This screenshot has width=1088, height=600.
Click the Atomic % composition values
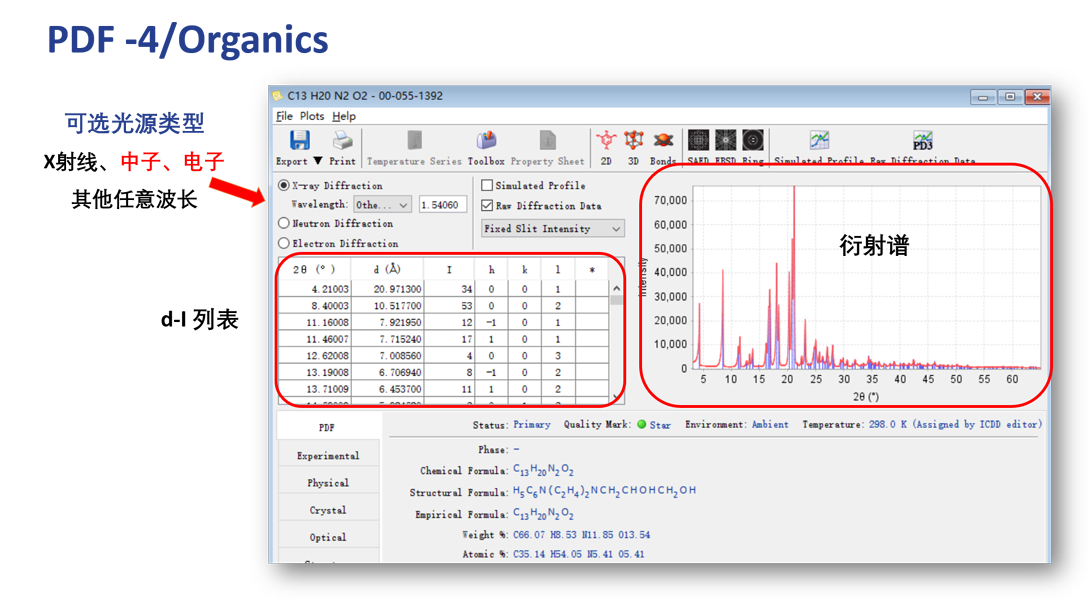(579, 554)
